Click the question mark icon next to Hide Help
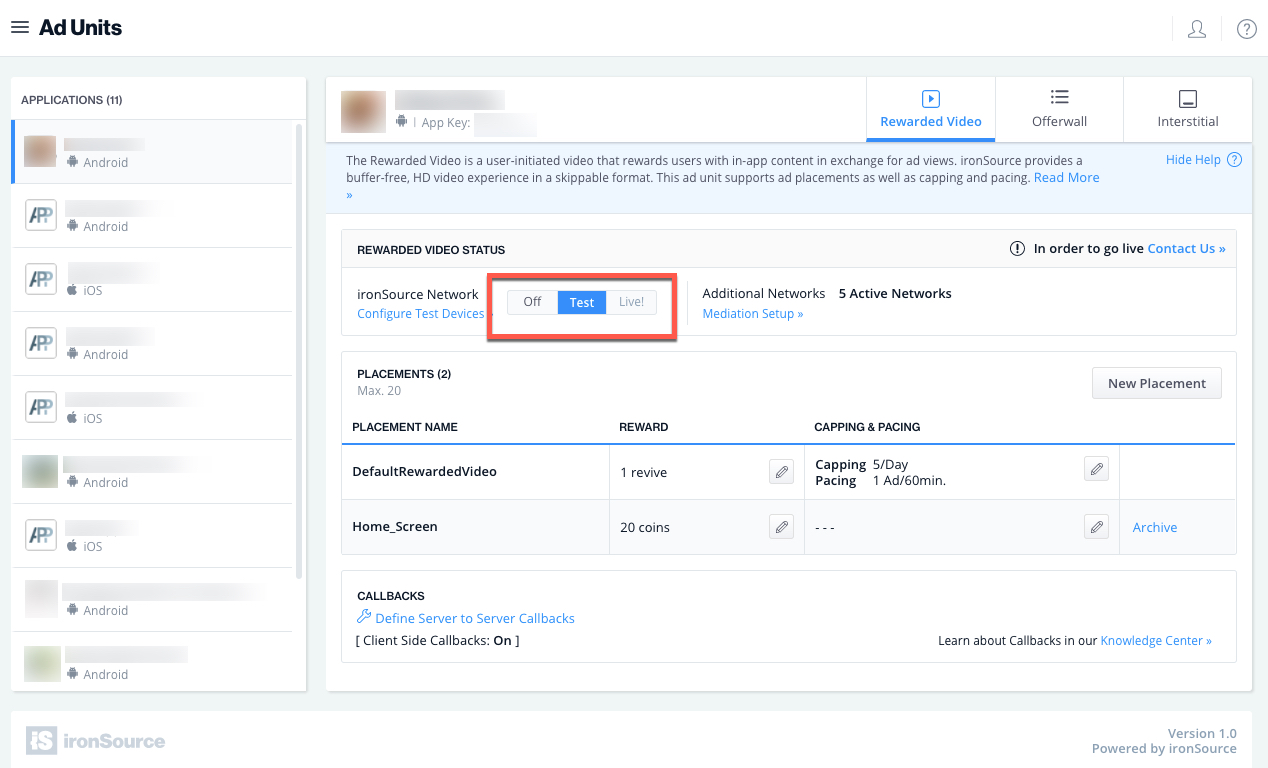Screen dimensions: 1268x768 click(1234, 160)
